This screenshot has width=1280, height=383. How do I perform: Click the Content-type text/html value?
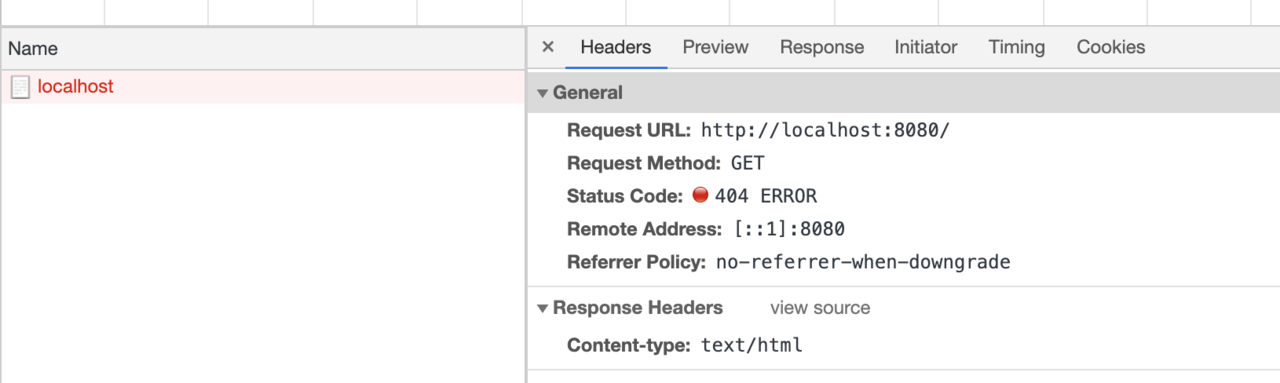click(752, 346)
